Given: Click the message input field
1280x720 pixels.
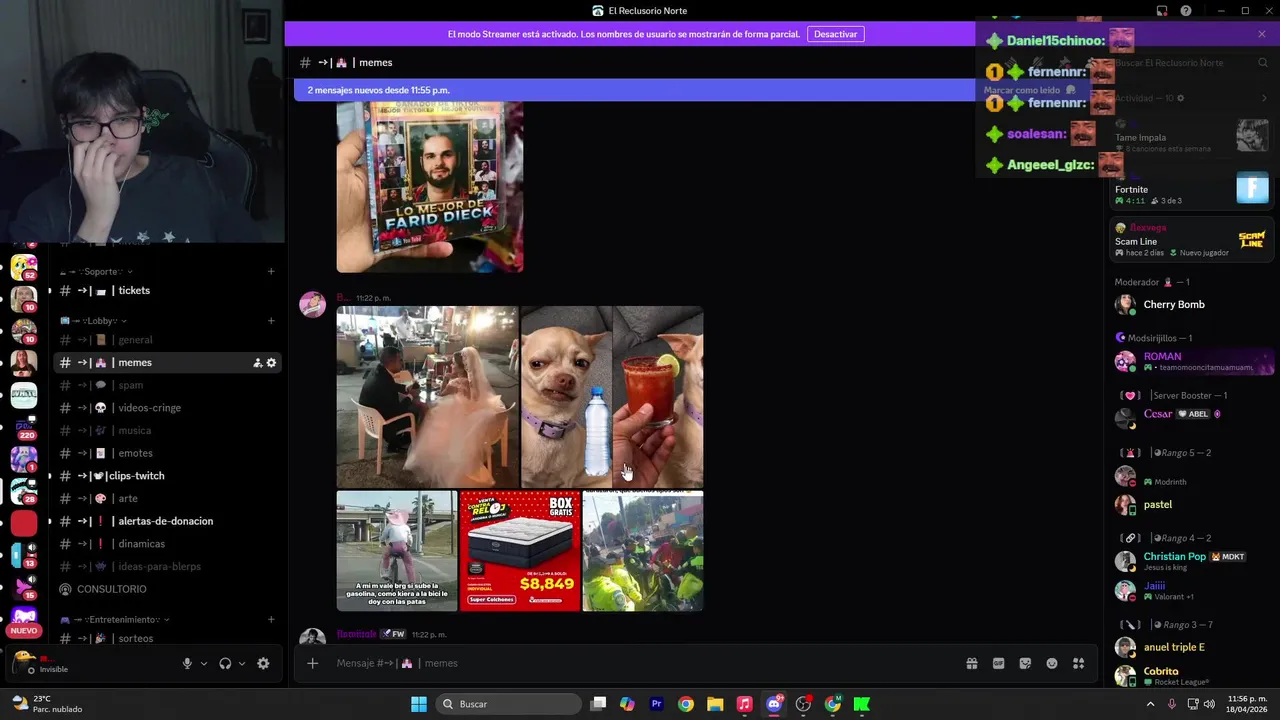Looking at the screenshot, I should click(x=640, y=663).
